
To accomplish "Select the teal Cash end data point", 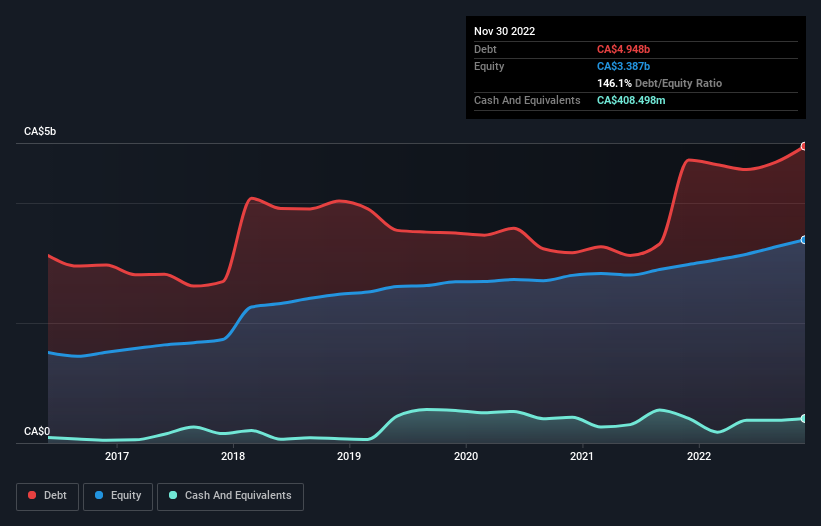I will [x=804, y=419].
